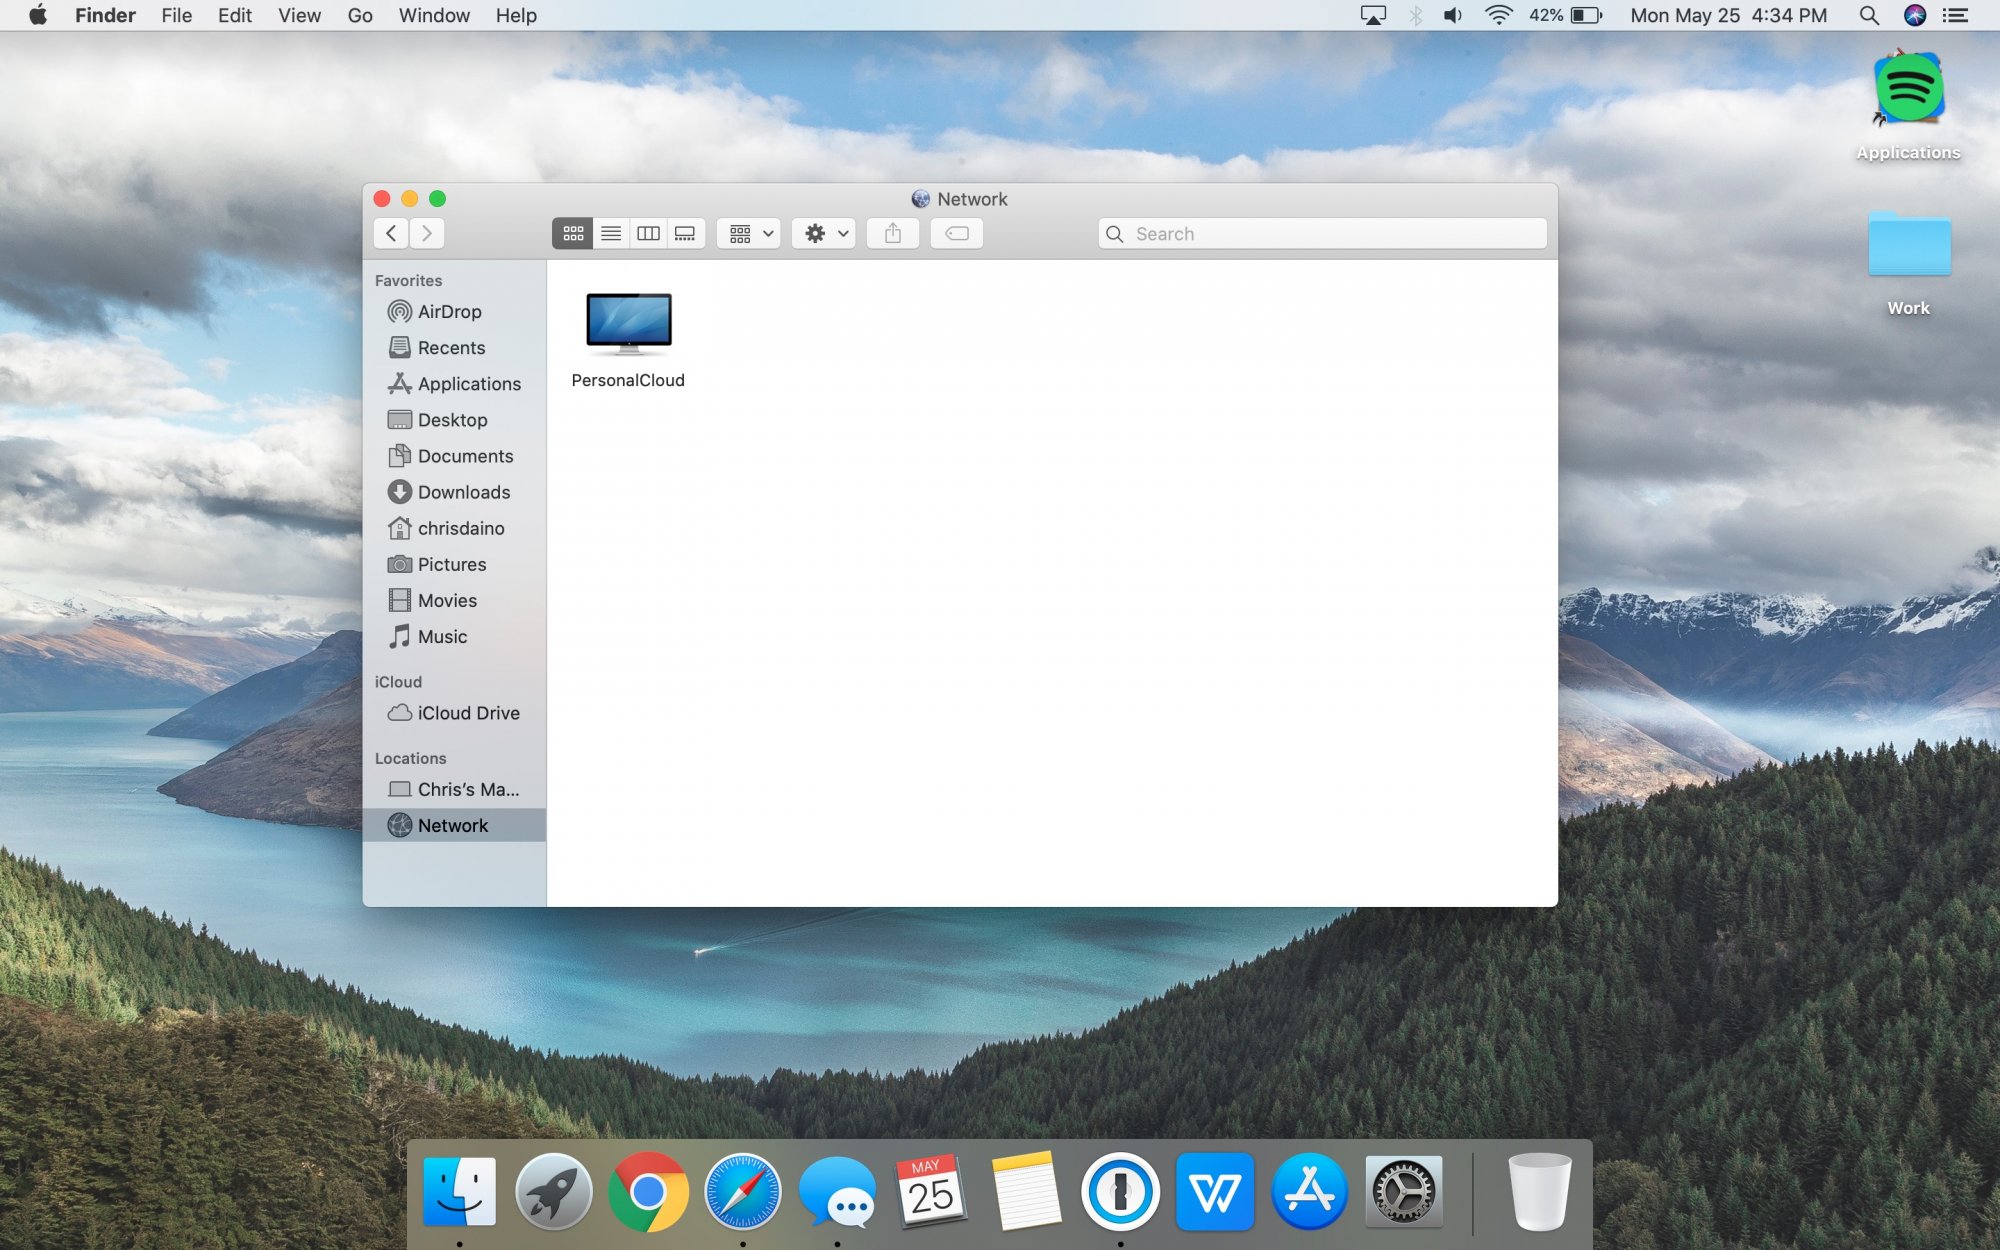The image size is (2000, 1250).
Task: Open Pictures in the sidebar
Action: click(454, 564)
